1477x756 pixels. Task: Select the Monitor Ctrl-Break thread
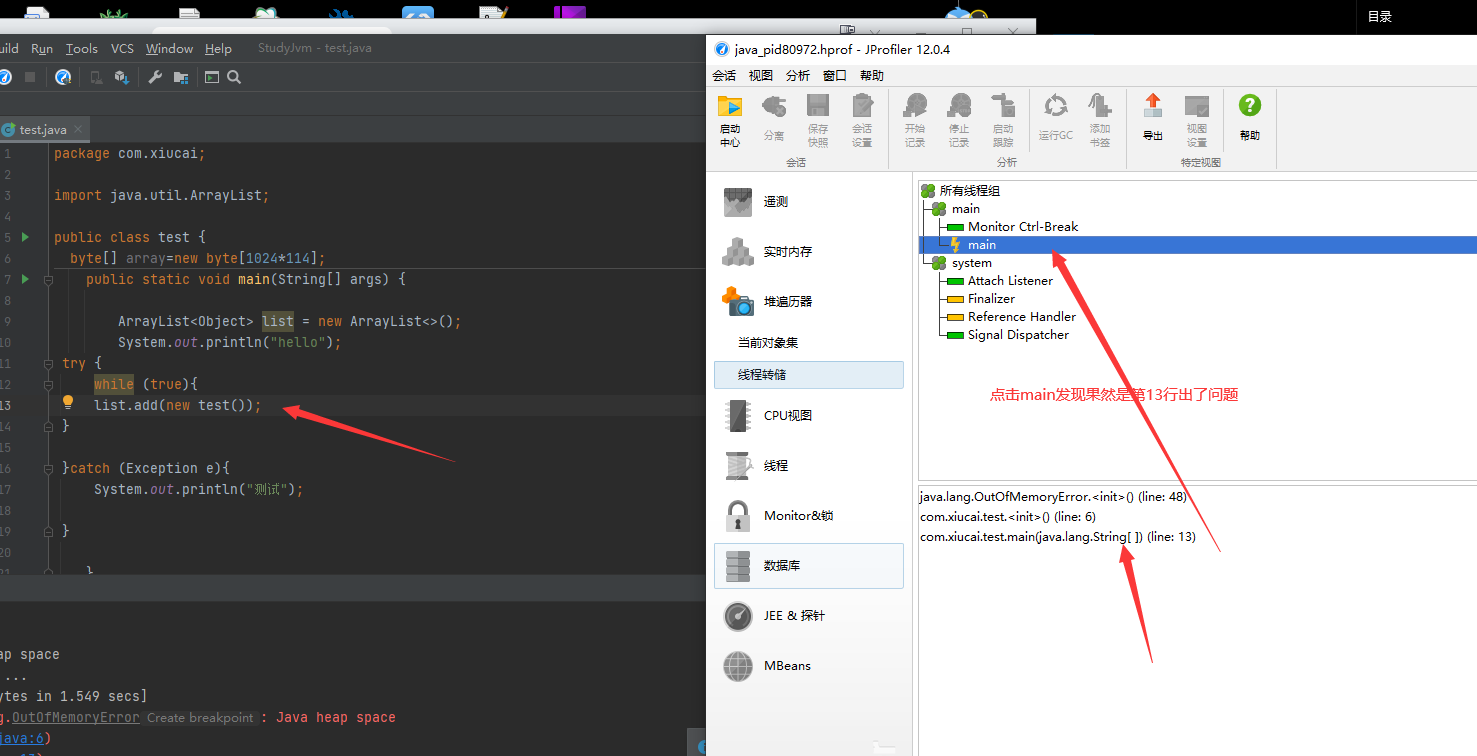(x=1023, y=227)
